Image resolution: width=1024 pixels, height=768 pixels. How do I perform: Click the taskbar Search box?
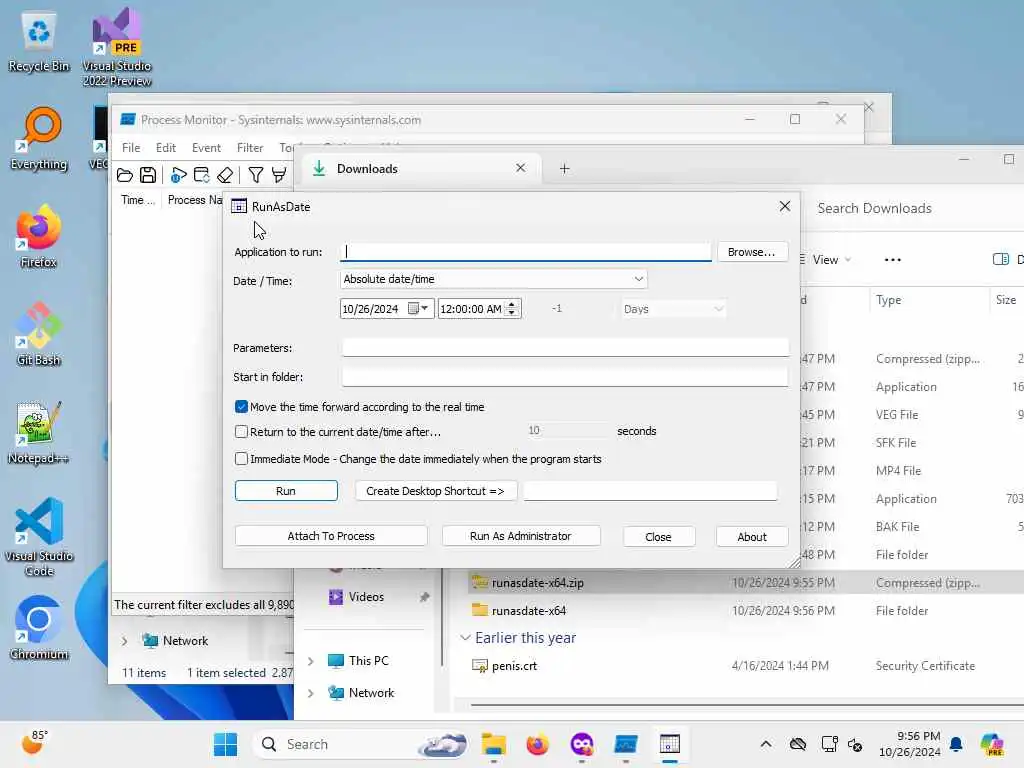[x=360, y=744]
